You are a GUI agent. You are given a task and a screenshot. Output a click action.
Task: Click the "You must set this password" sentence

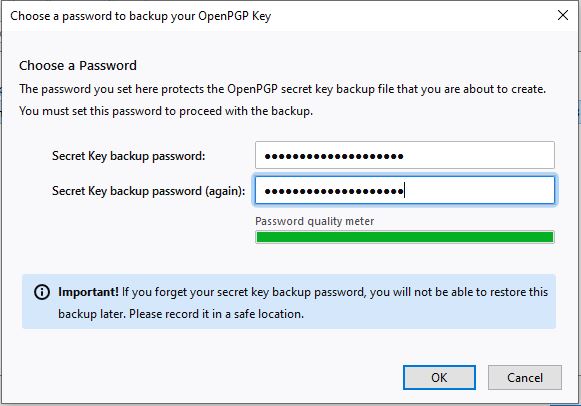(x=166, y=111)
